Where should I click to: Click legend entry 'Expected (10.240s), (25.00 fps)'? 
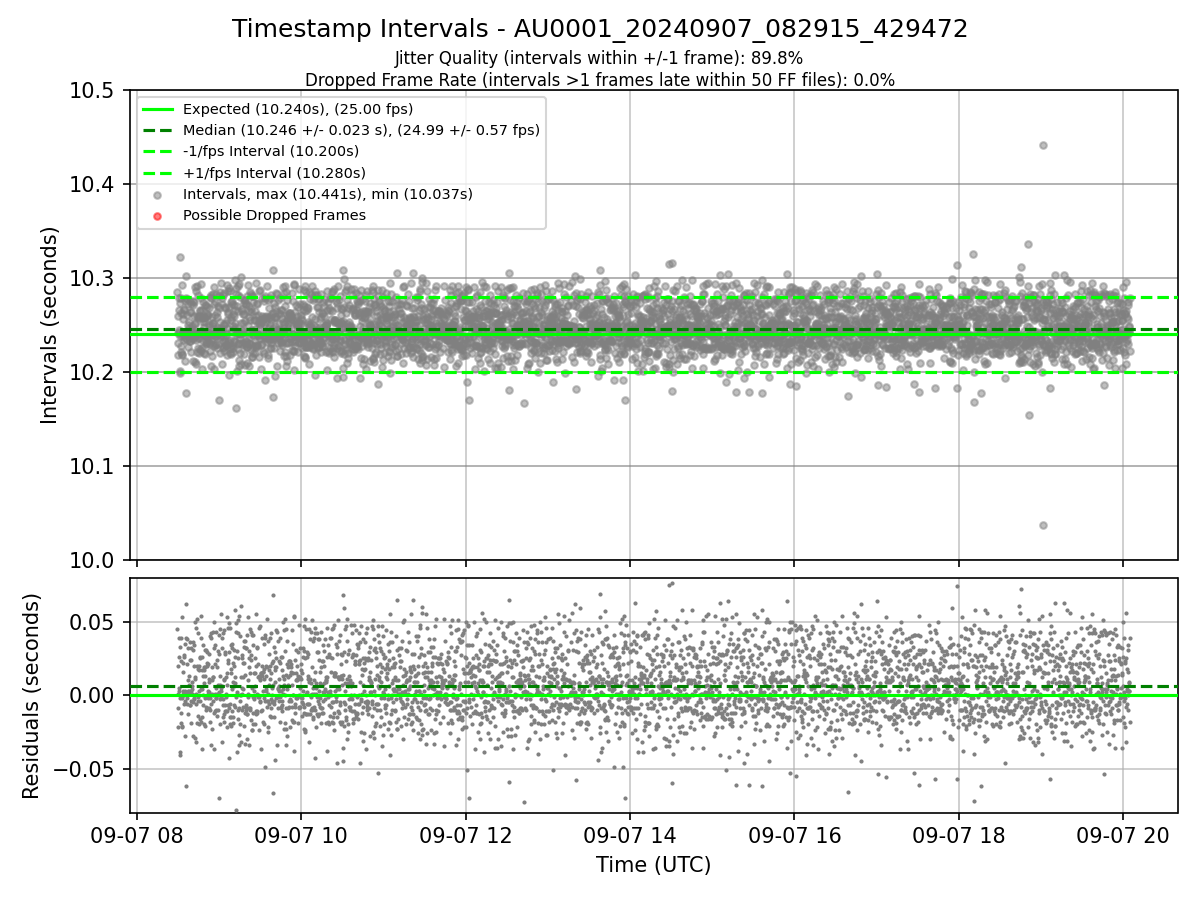coord(298,109)
